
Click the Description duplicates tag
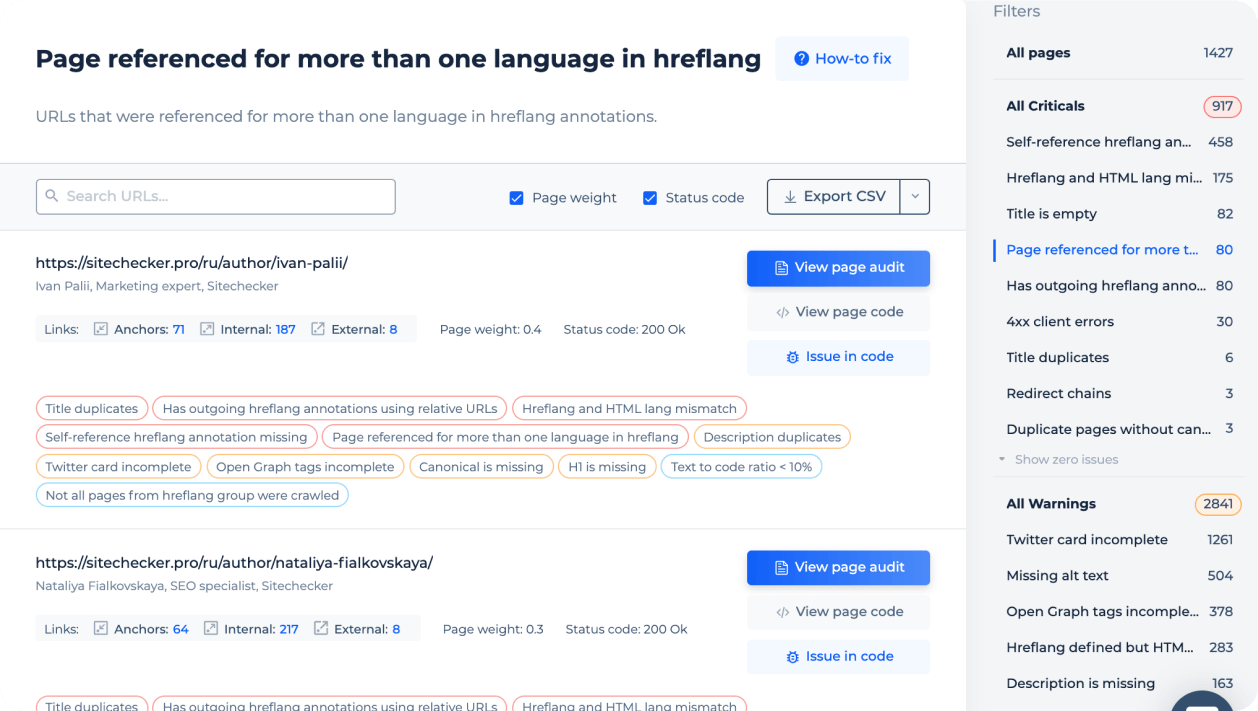pos(772,437)
